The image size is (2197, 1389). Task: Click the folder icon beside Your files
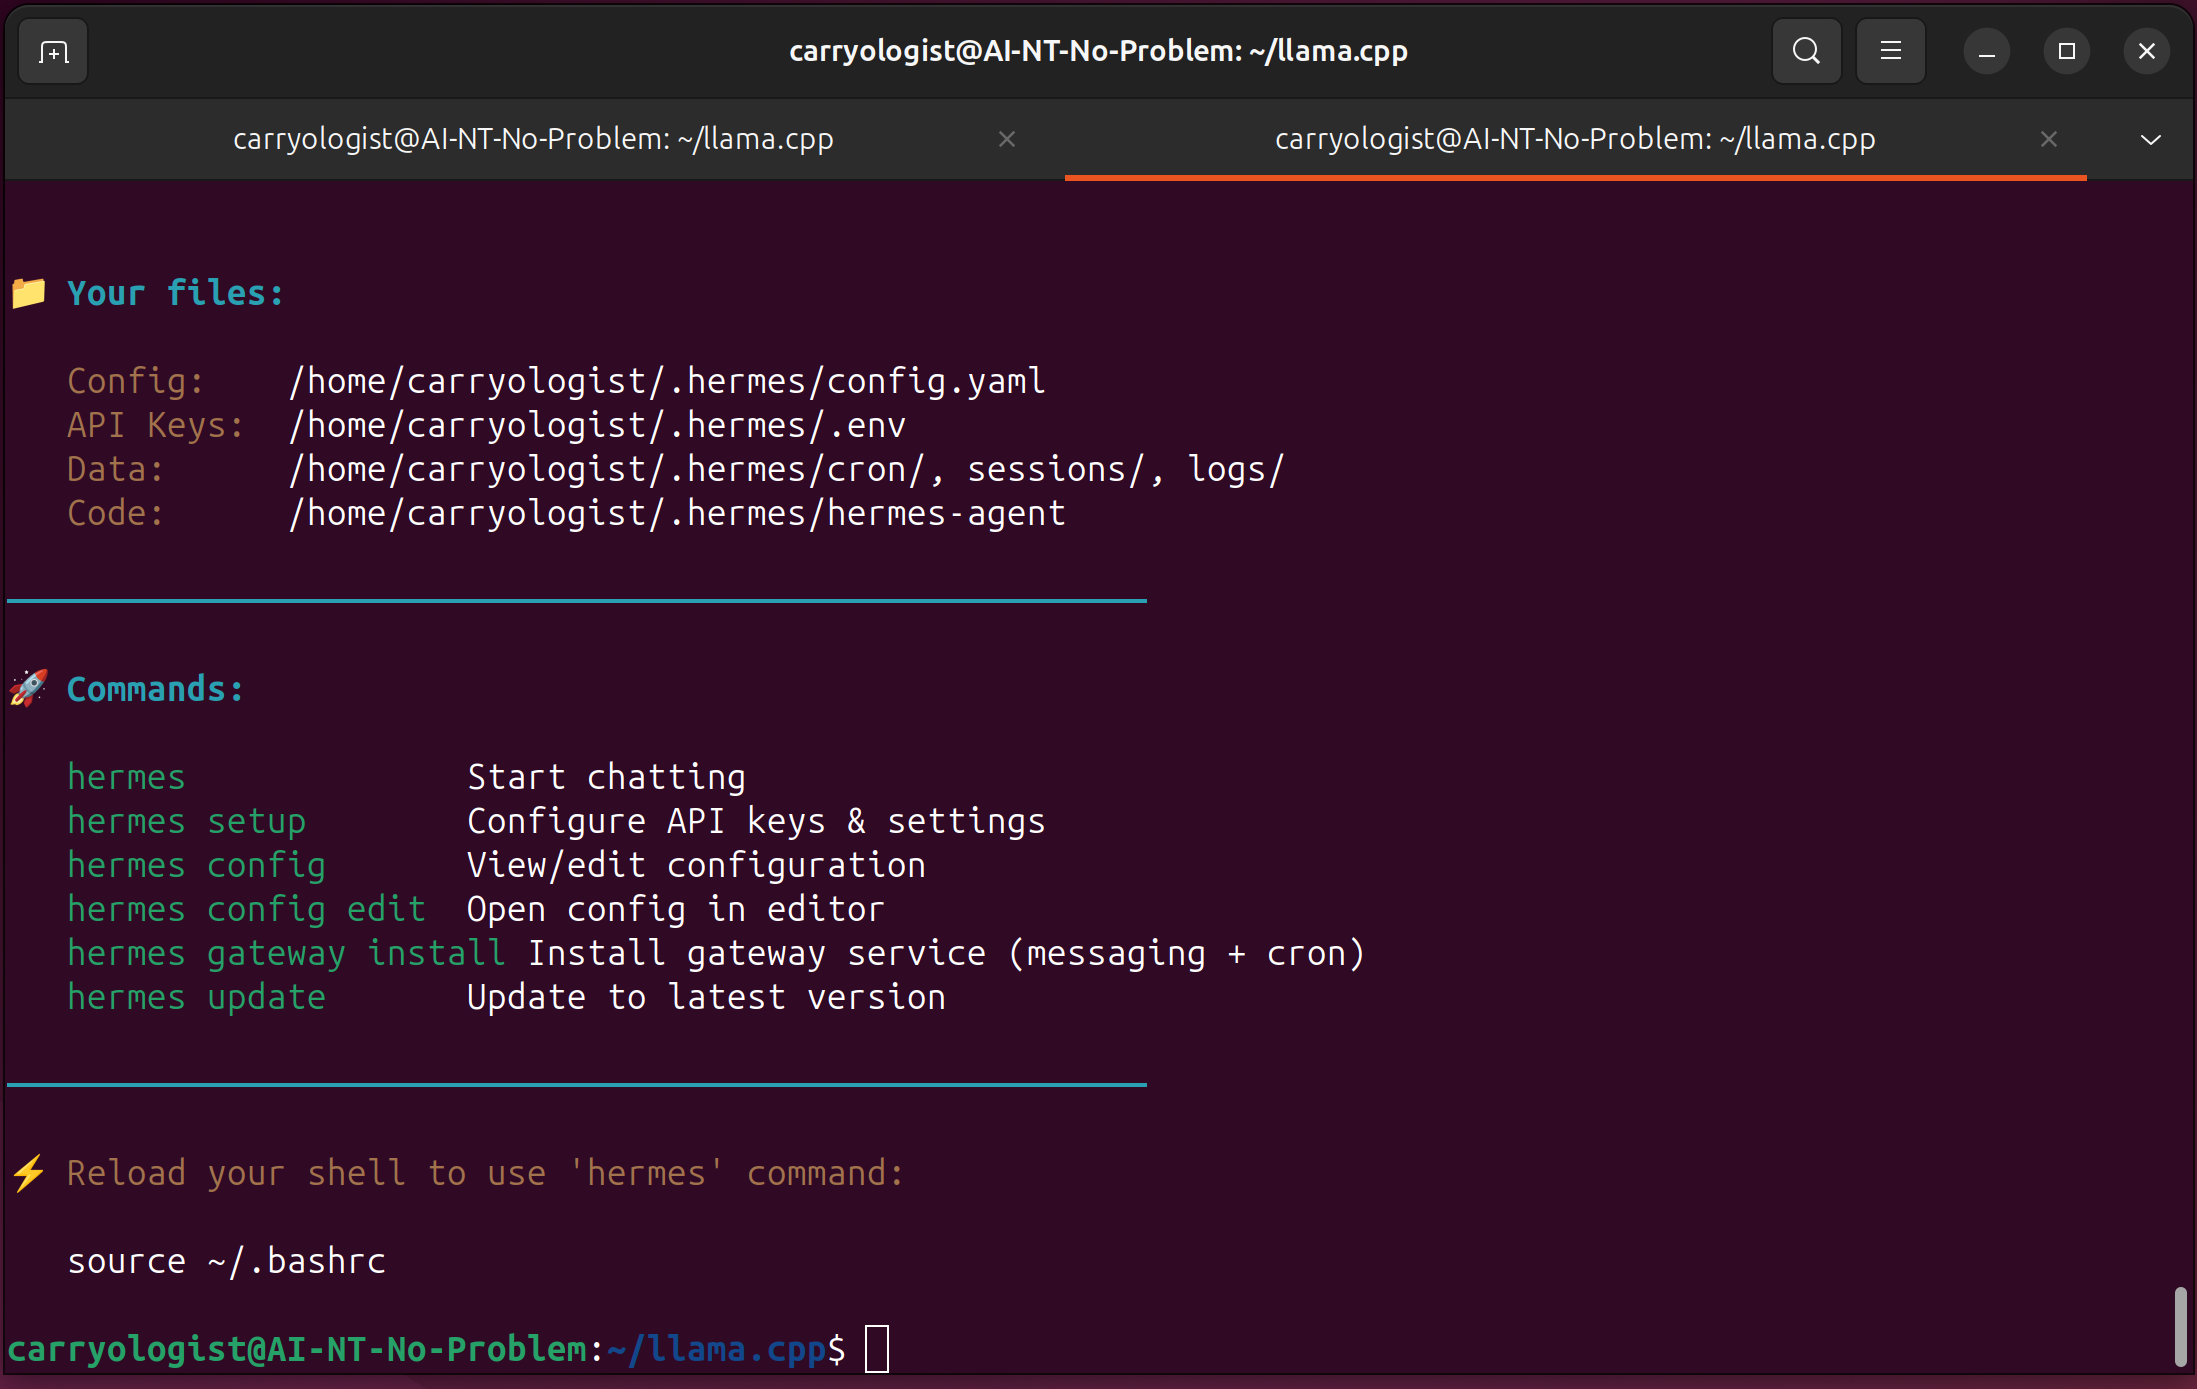click(x=29, y=293)
